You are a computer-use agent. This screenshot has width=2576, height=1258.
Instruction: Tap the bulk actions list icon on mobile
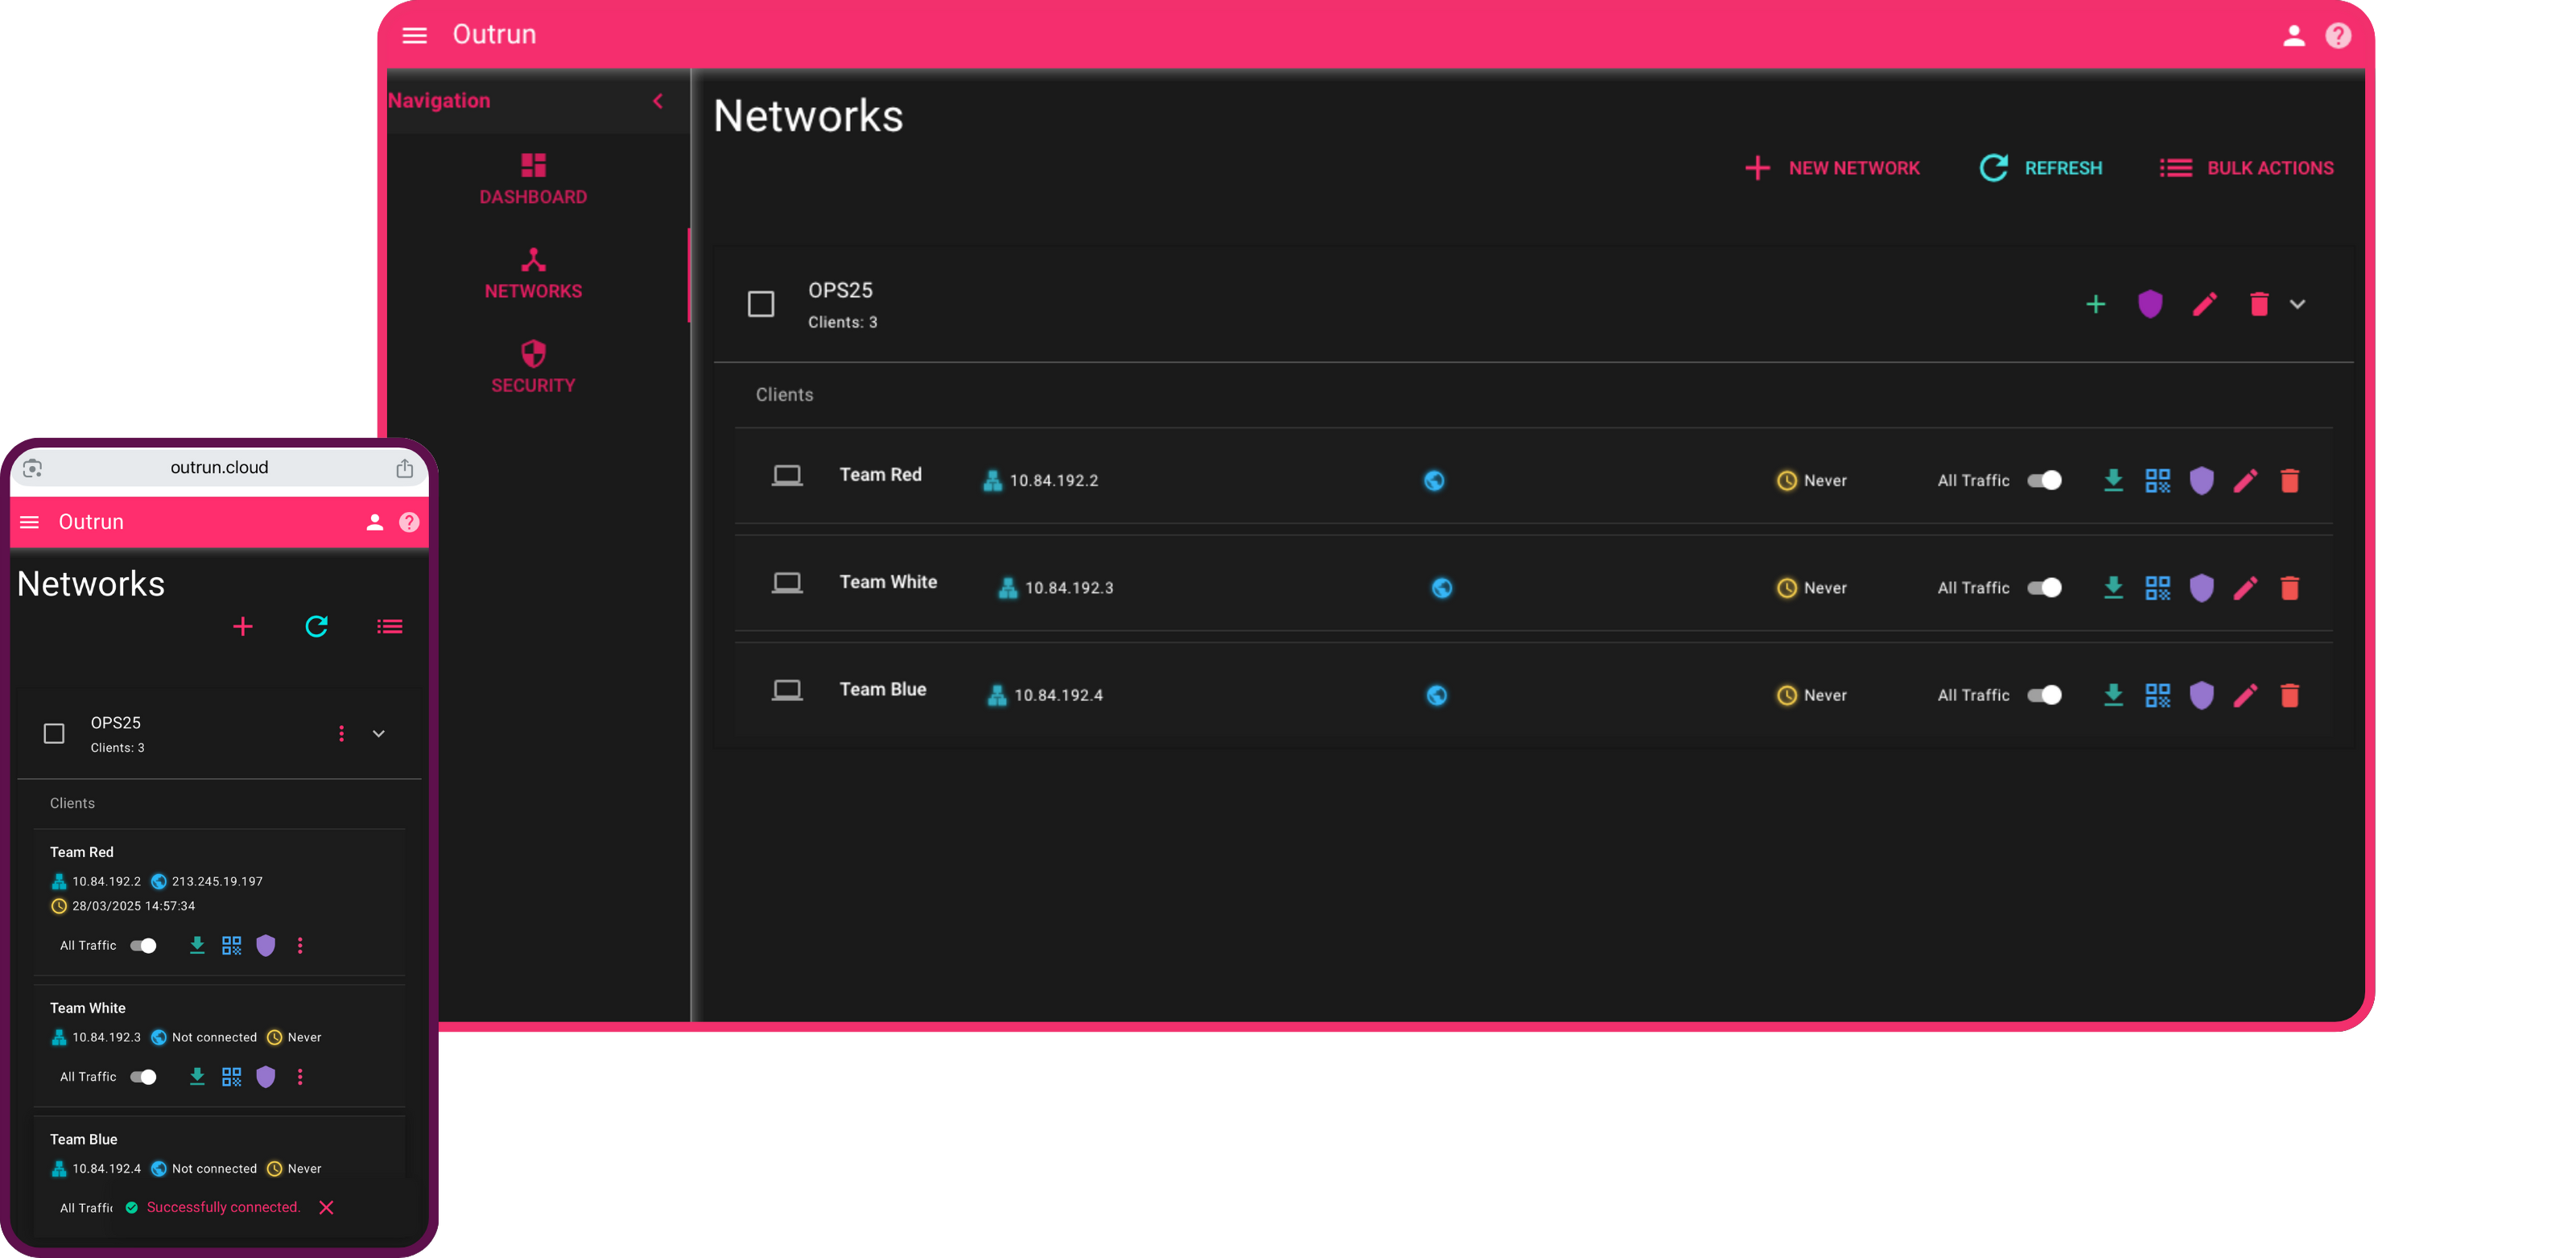tap(389, 626)
